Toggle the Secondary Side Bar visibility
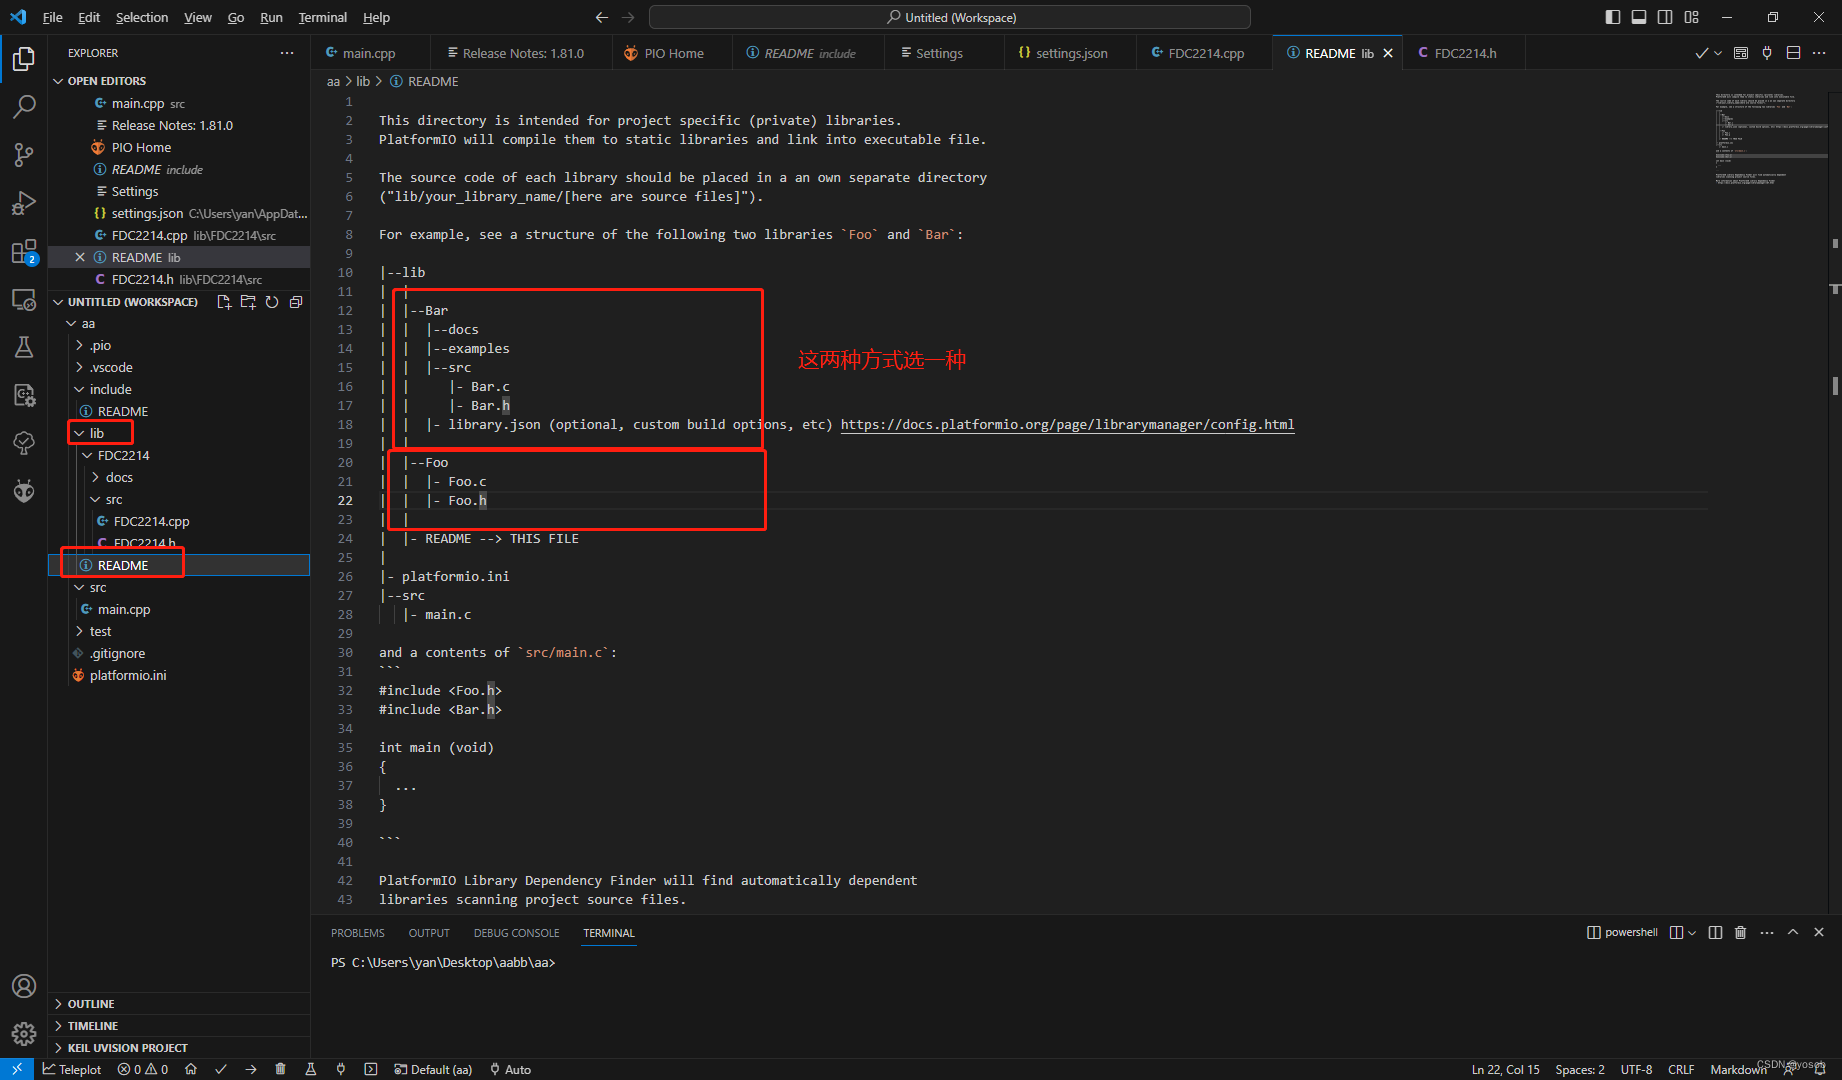 (x=1665, y=17)
